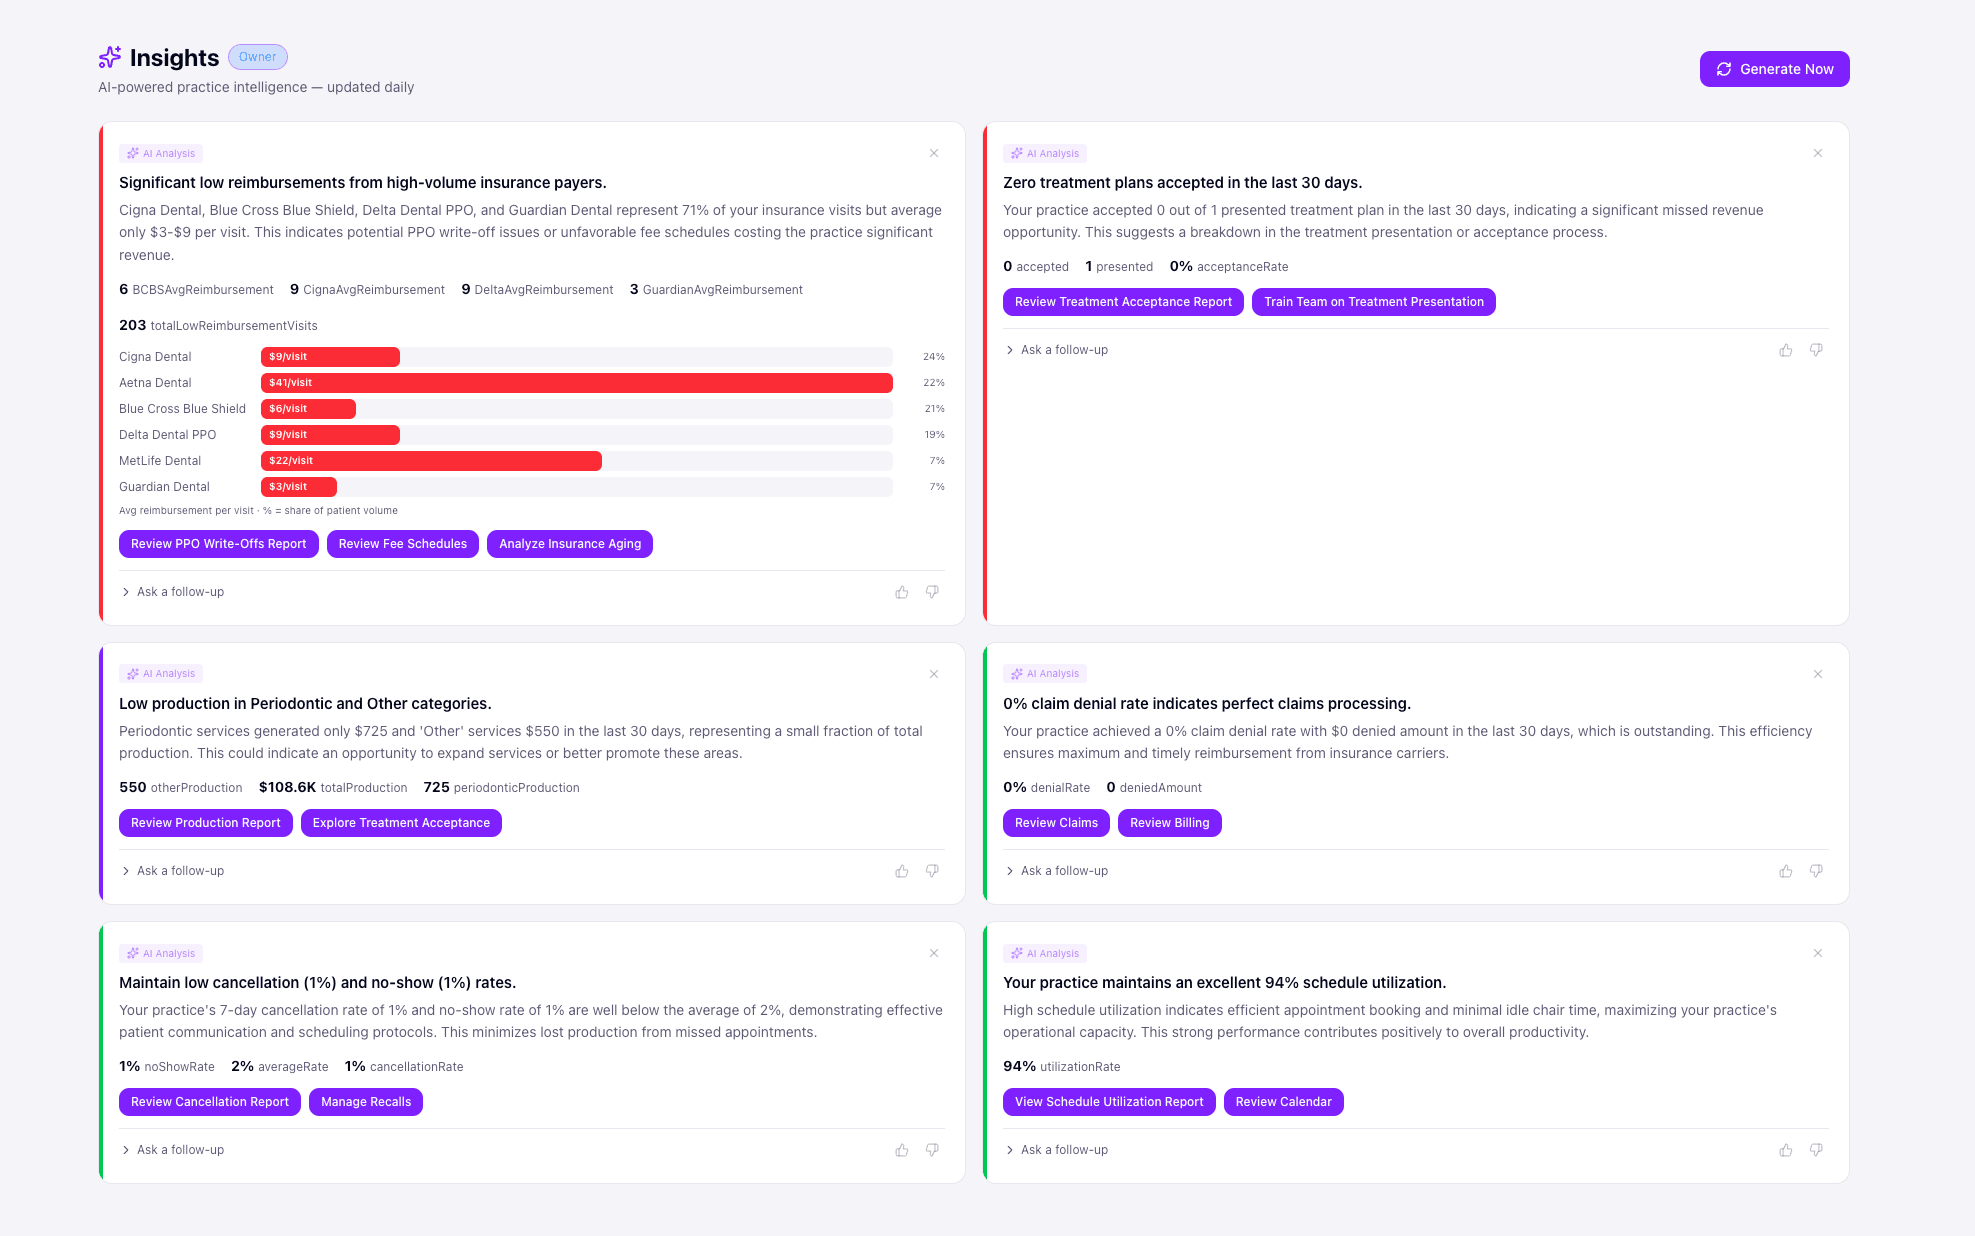The height and width of the screenshot is (1236, 1975).
Task: Click the Review Calendar button
Action: [x=1284, y=1102]
